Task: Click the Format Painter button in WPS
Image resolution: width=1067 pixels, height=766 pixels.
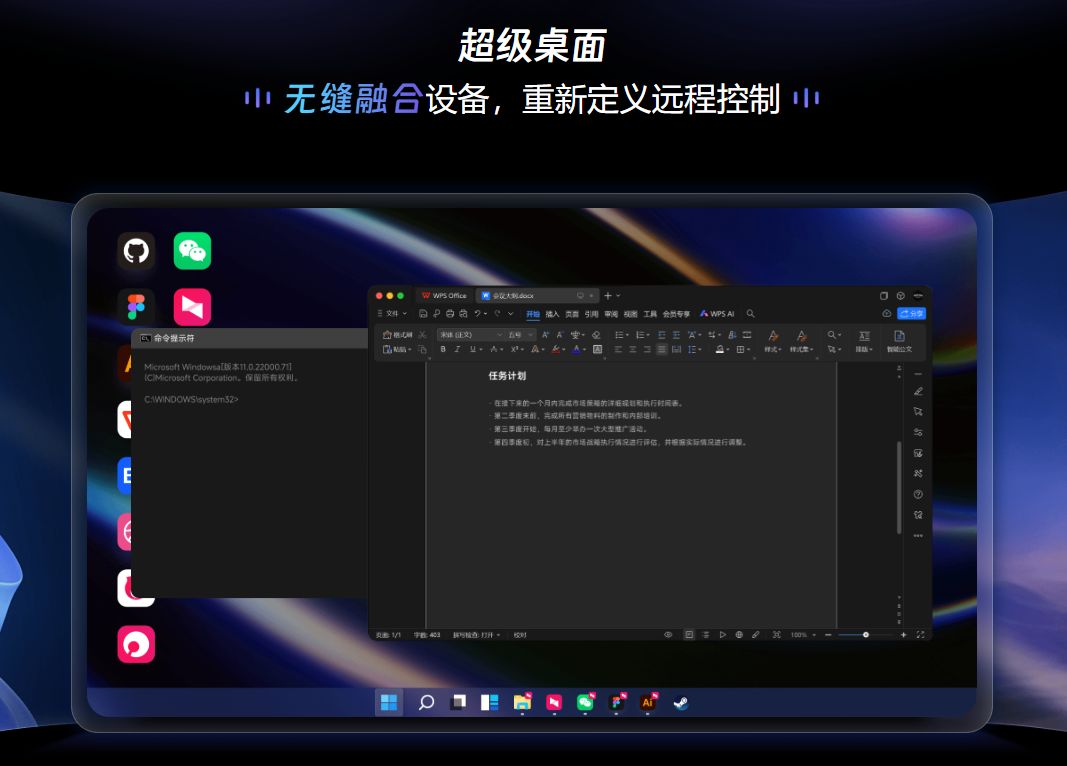Action: tap(398, 335)
